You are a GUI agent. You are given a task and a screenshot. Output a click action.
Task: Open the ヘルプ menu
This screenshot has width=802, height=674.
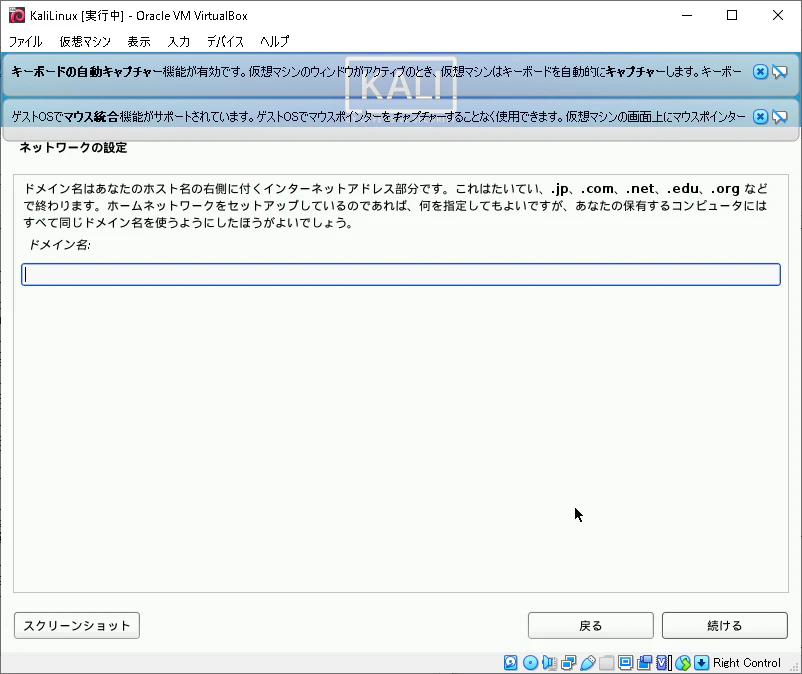point(275,41)
